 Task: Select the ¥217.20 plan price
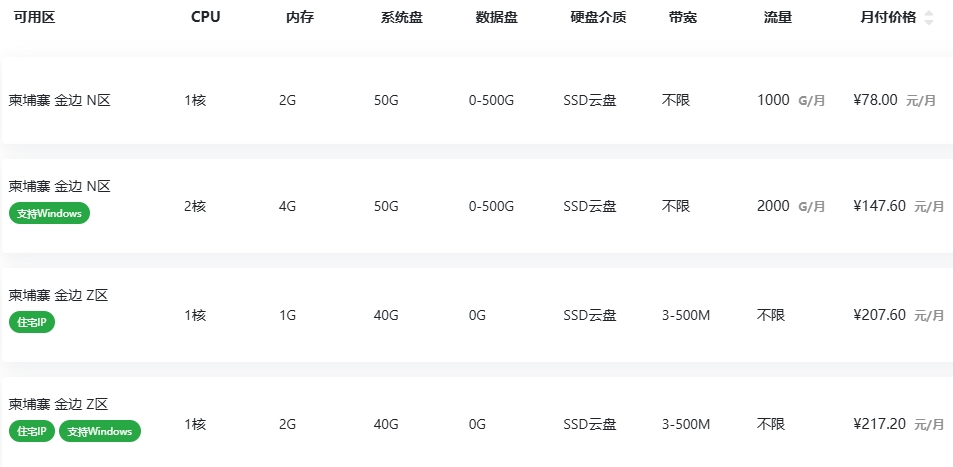tap(879, 424)
